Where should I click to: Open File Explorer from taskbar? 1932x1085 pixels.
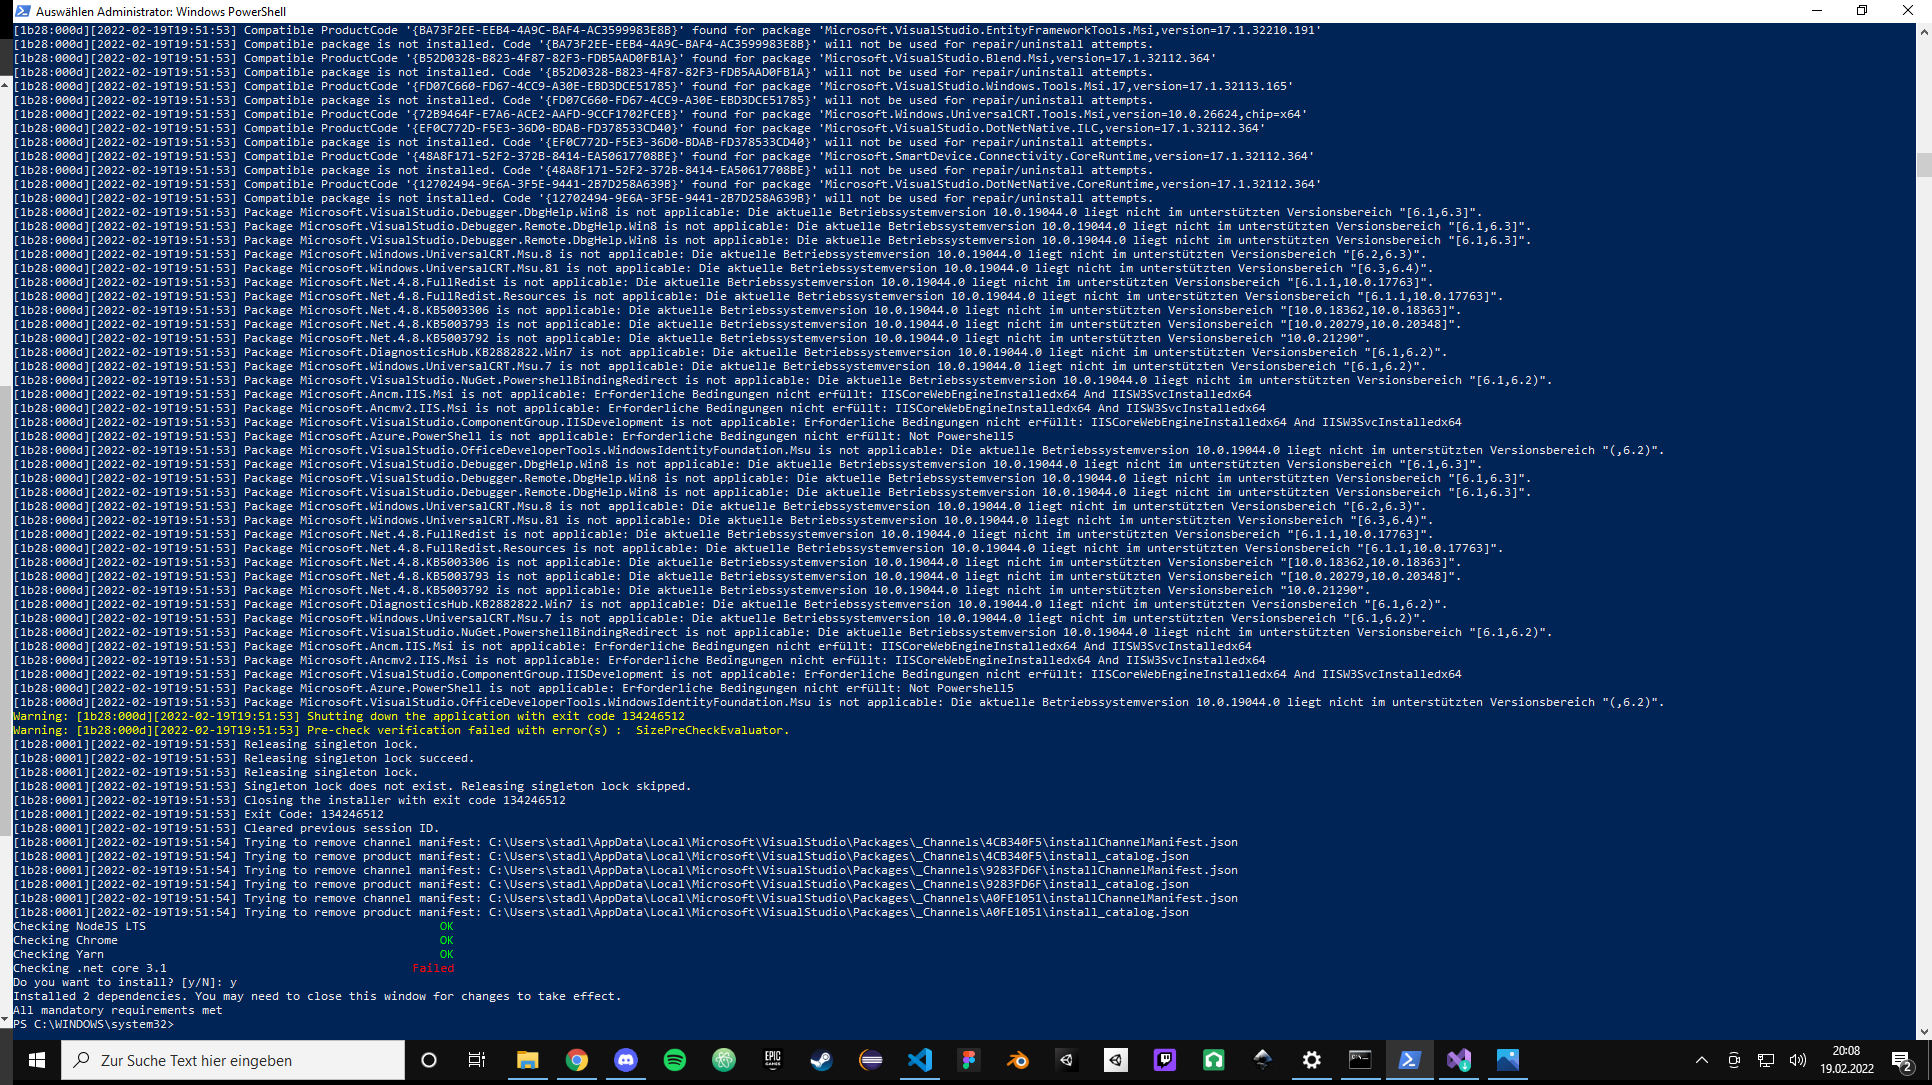point(527,1060)
